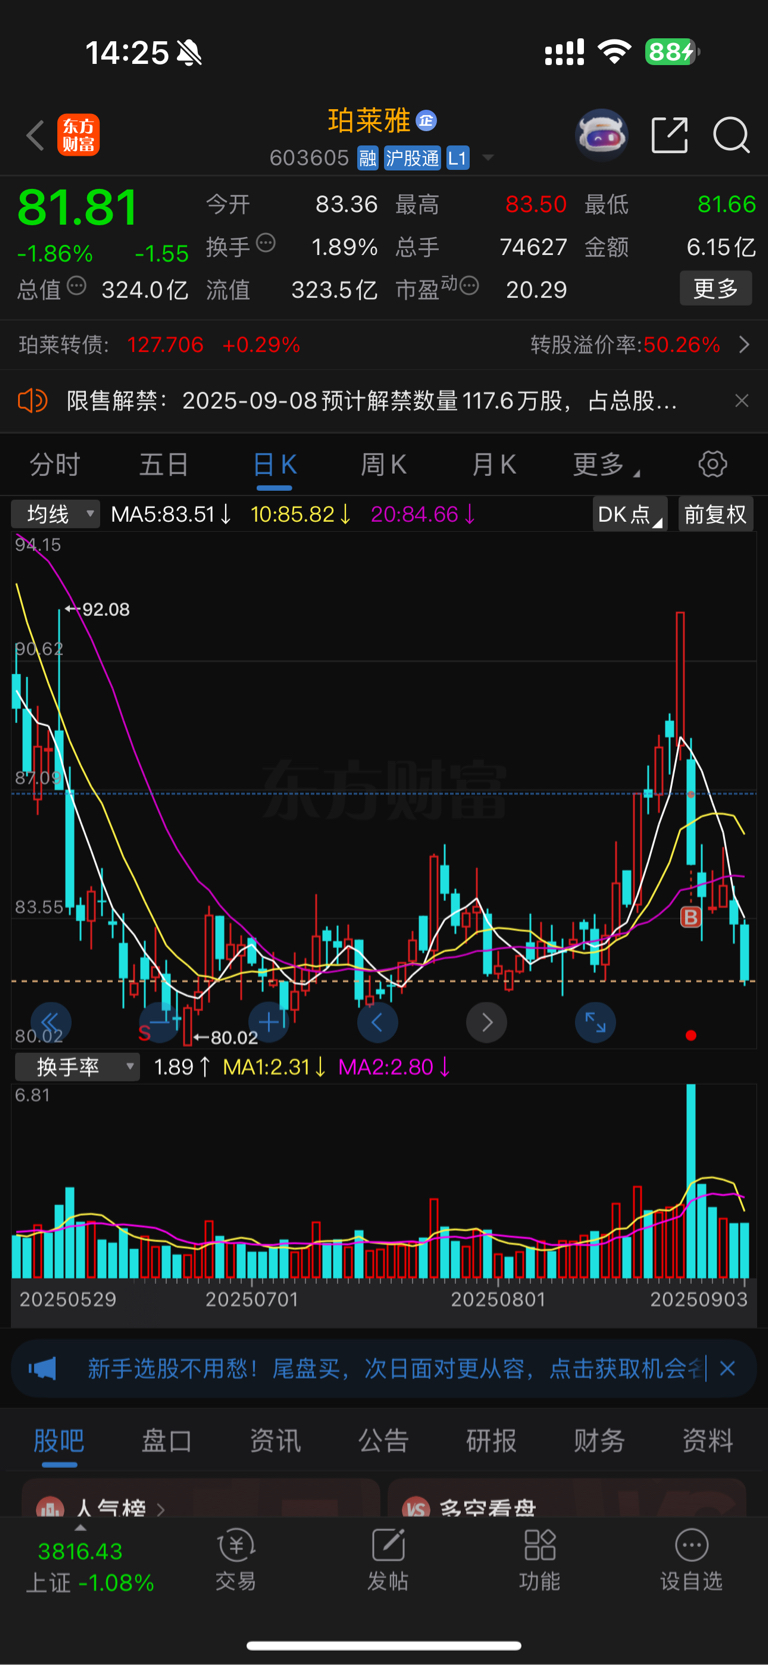The width and height of the screenshot is (768, 1665).
Task: Tap the S sell-point marker on chart
Action: click(x=144, y=1033)
